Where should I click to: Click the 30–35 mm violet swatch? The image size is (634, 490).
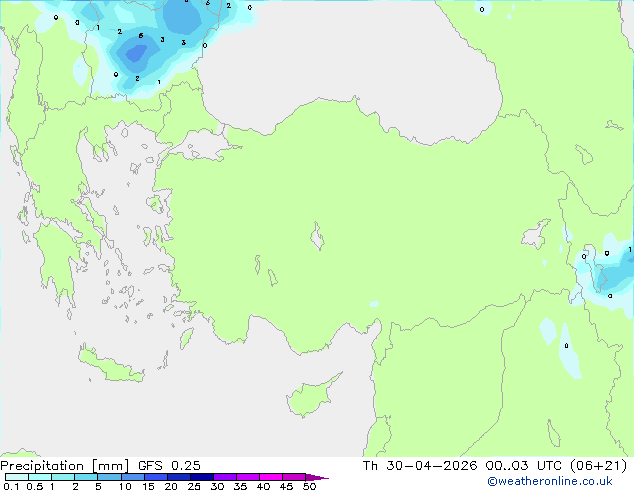(x=225, y=477)
